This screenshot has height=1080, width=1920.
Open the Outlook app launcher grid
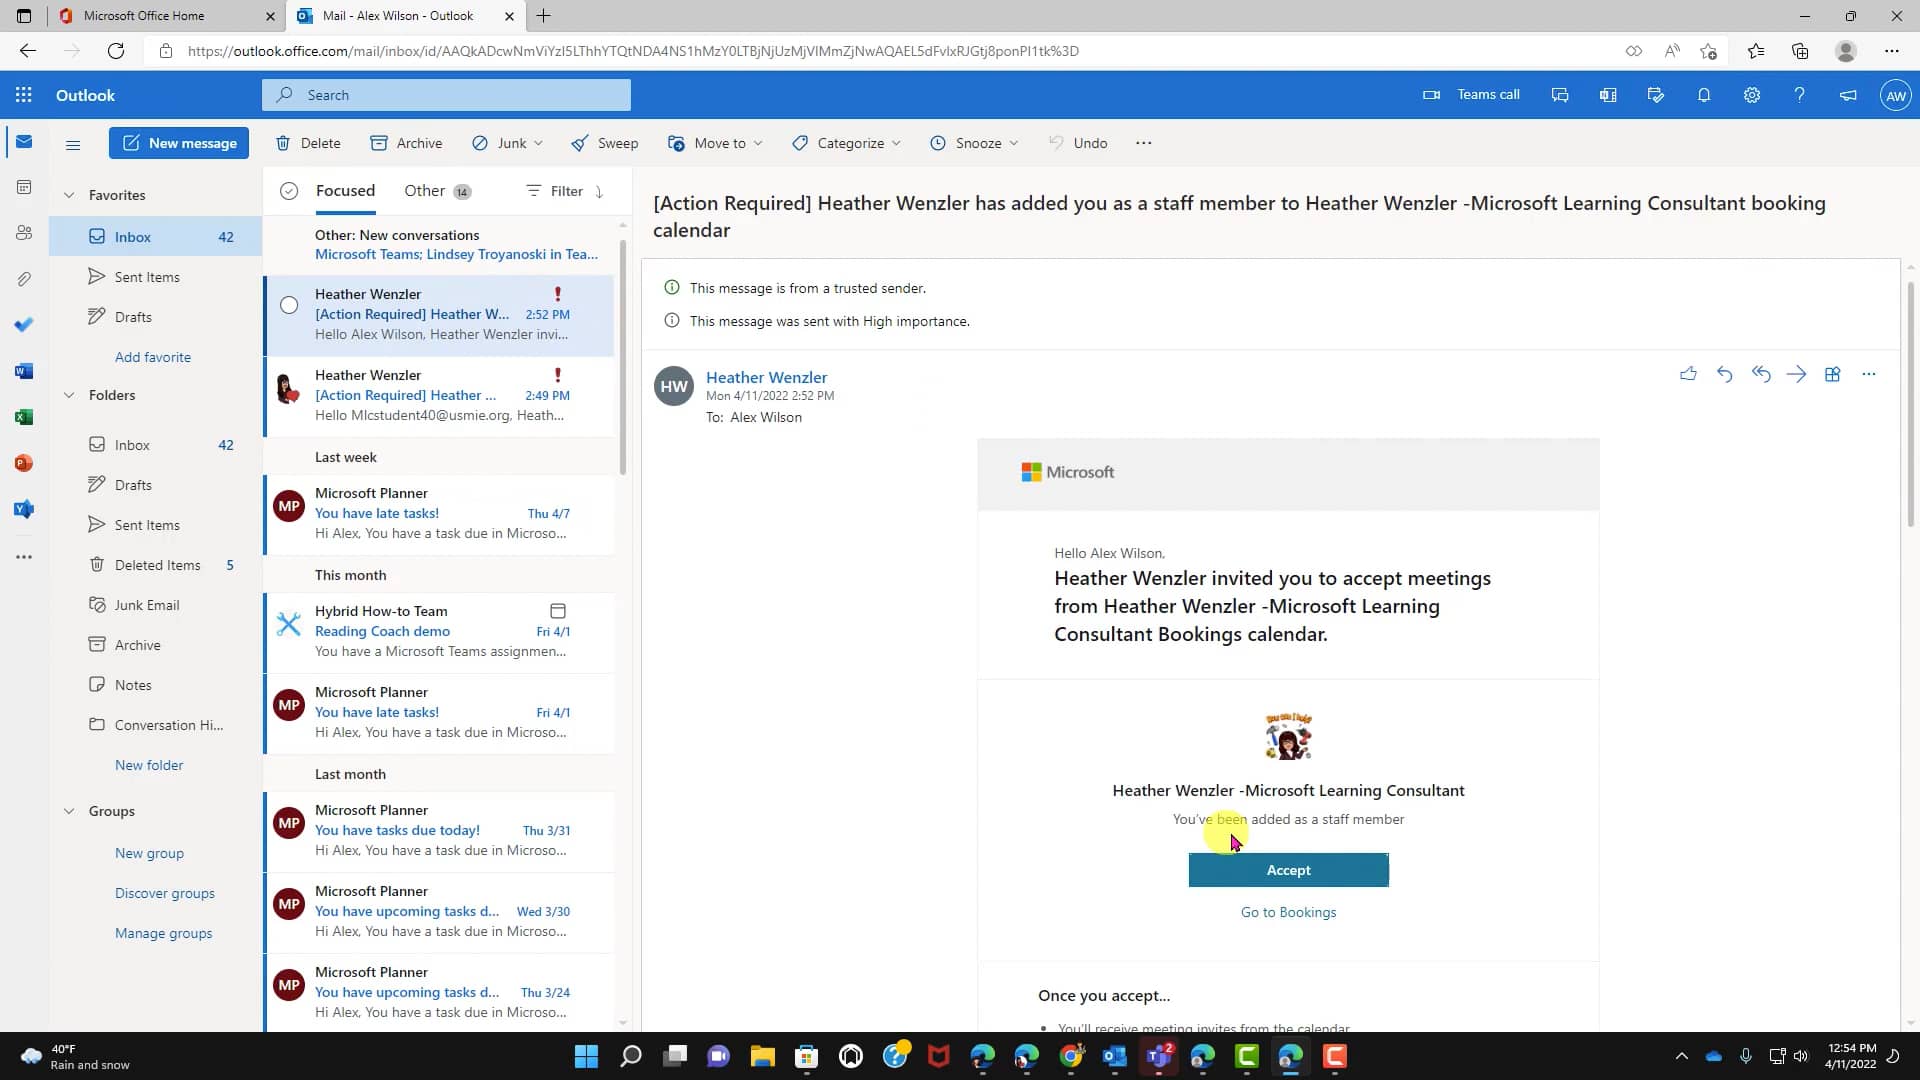(24, 95)
